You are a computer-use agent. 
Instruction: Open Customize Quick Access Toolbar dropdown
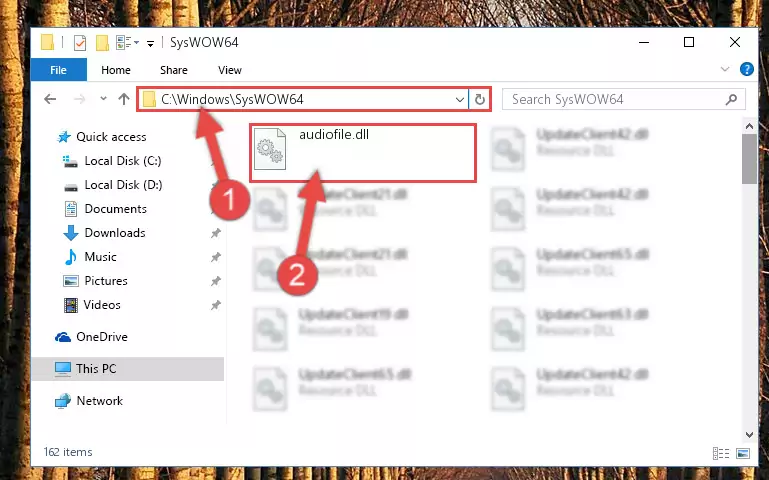pyautogui.click(x=151, y=43)
